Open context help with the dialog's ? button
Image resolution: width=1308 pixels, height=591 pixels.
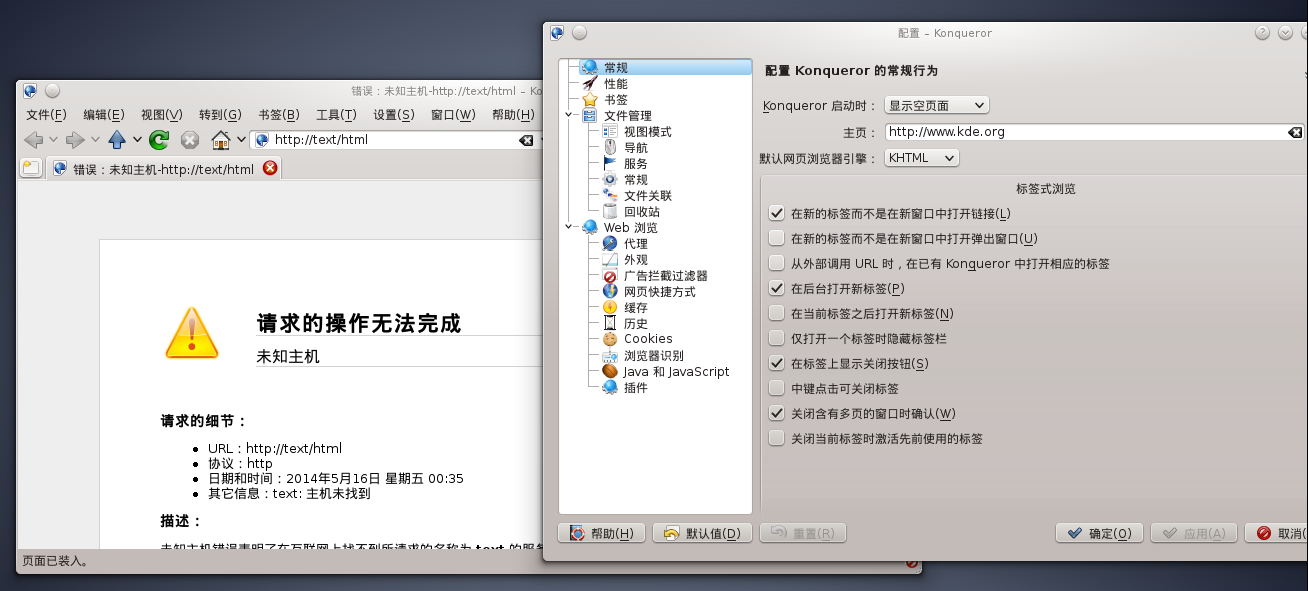[1262, 33]
